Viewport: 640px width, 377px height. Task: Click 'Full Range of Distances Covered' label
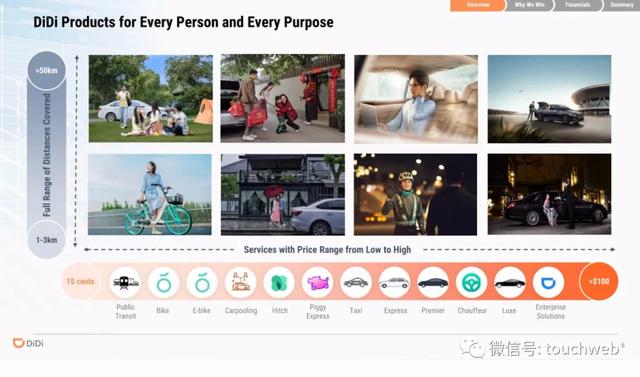pos(47,155)
